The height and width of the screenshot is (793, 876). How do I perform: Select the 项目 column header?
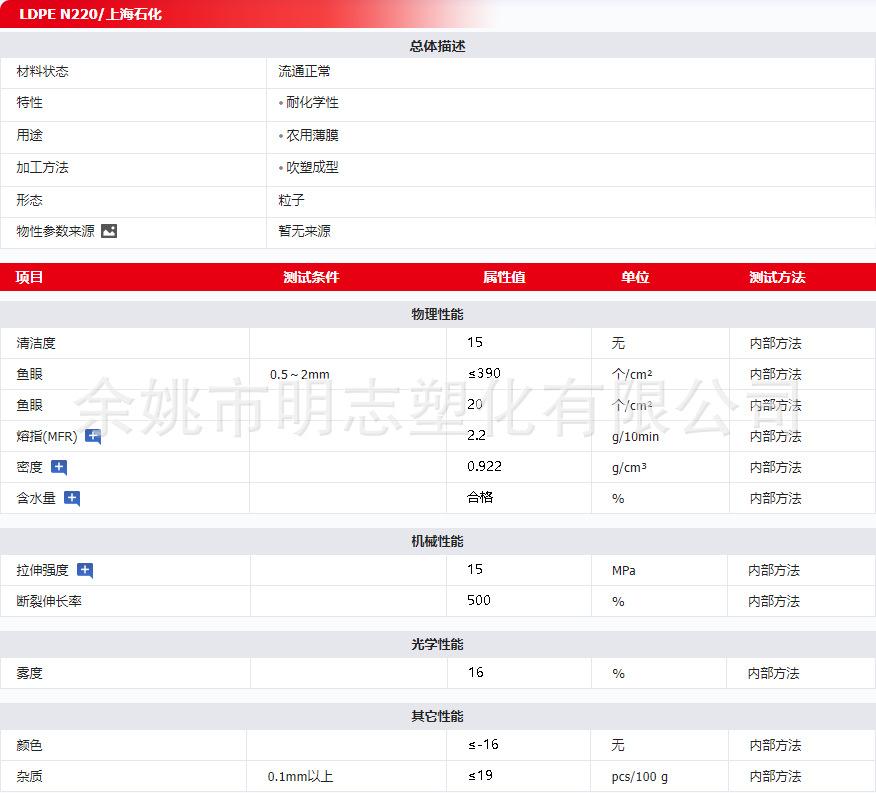click(30, 277)
